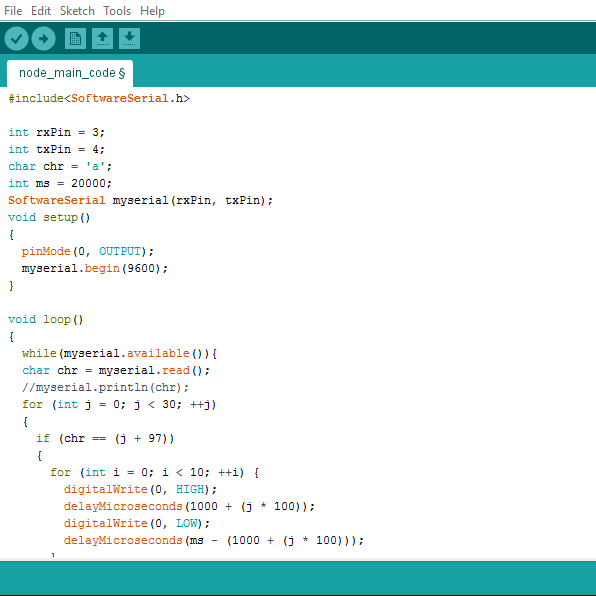Click the while(myserial.available()) line
The height and width of the screenshot is (596, 596).
119,353
